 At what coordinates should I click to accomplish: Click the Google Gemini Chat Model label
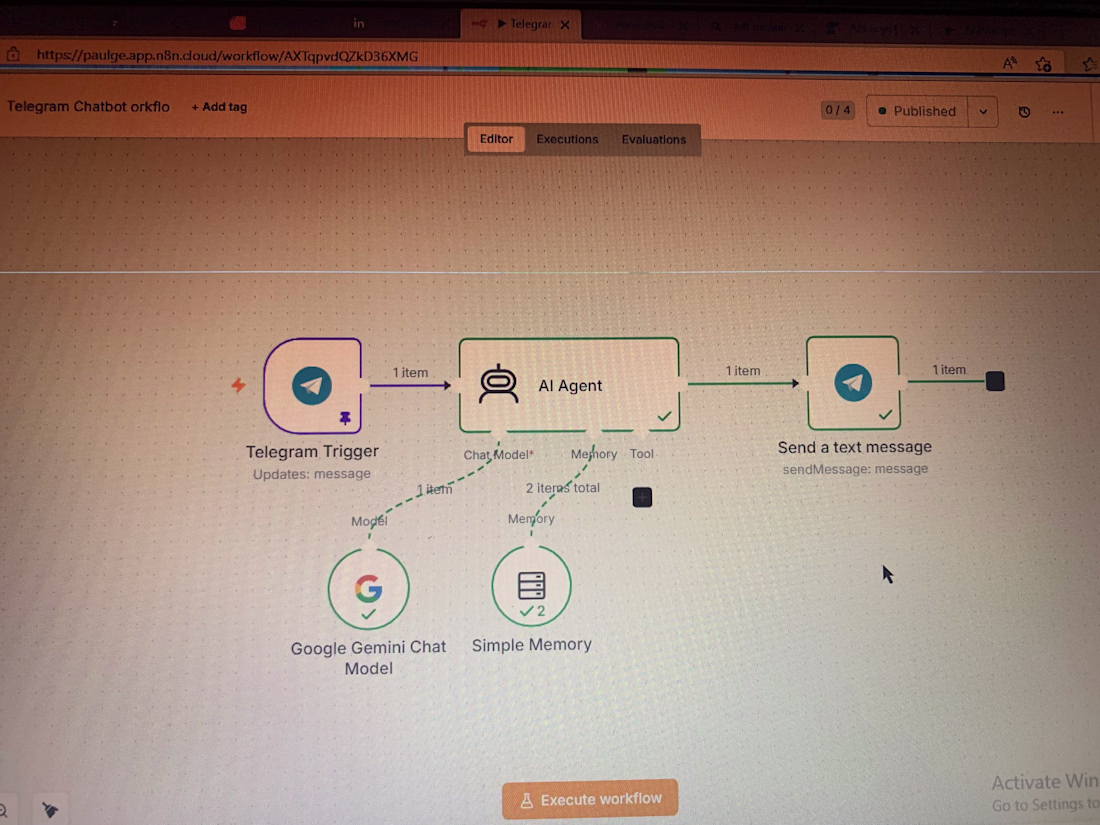[368, 658]
